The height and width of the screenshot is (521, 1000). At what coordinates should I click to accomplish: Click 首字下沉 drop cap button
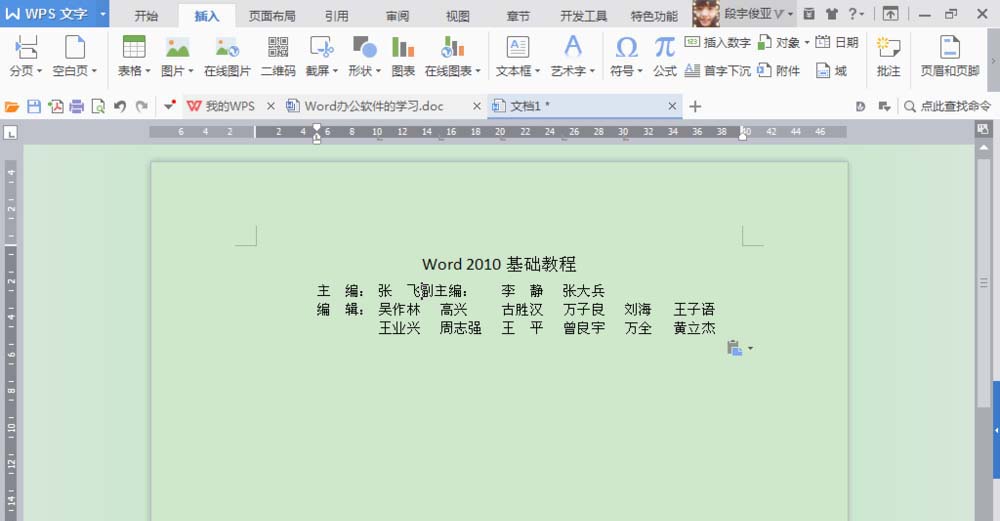tap(717, 71)
